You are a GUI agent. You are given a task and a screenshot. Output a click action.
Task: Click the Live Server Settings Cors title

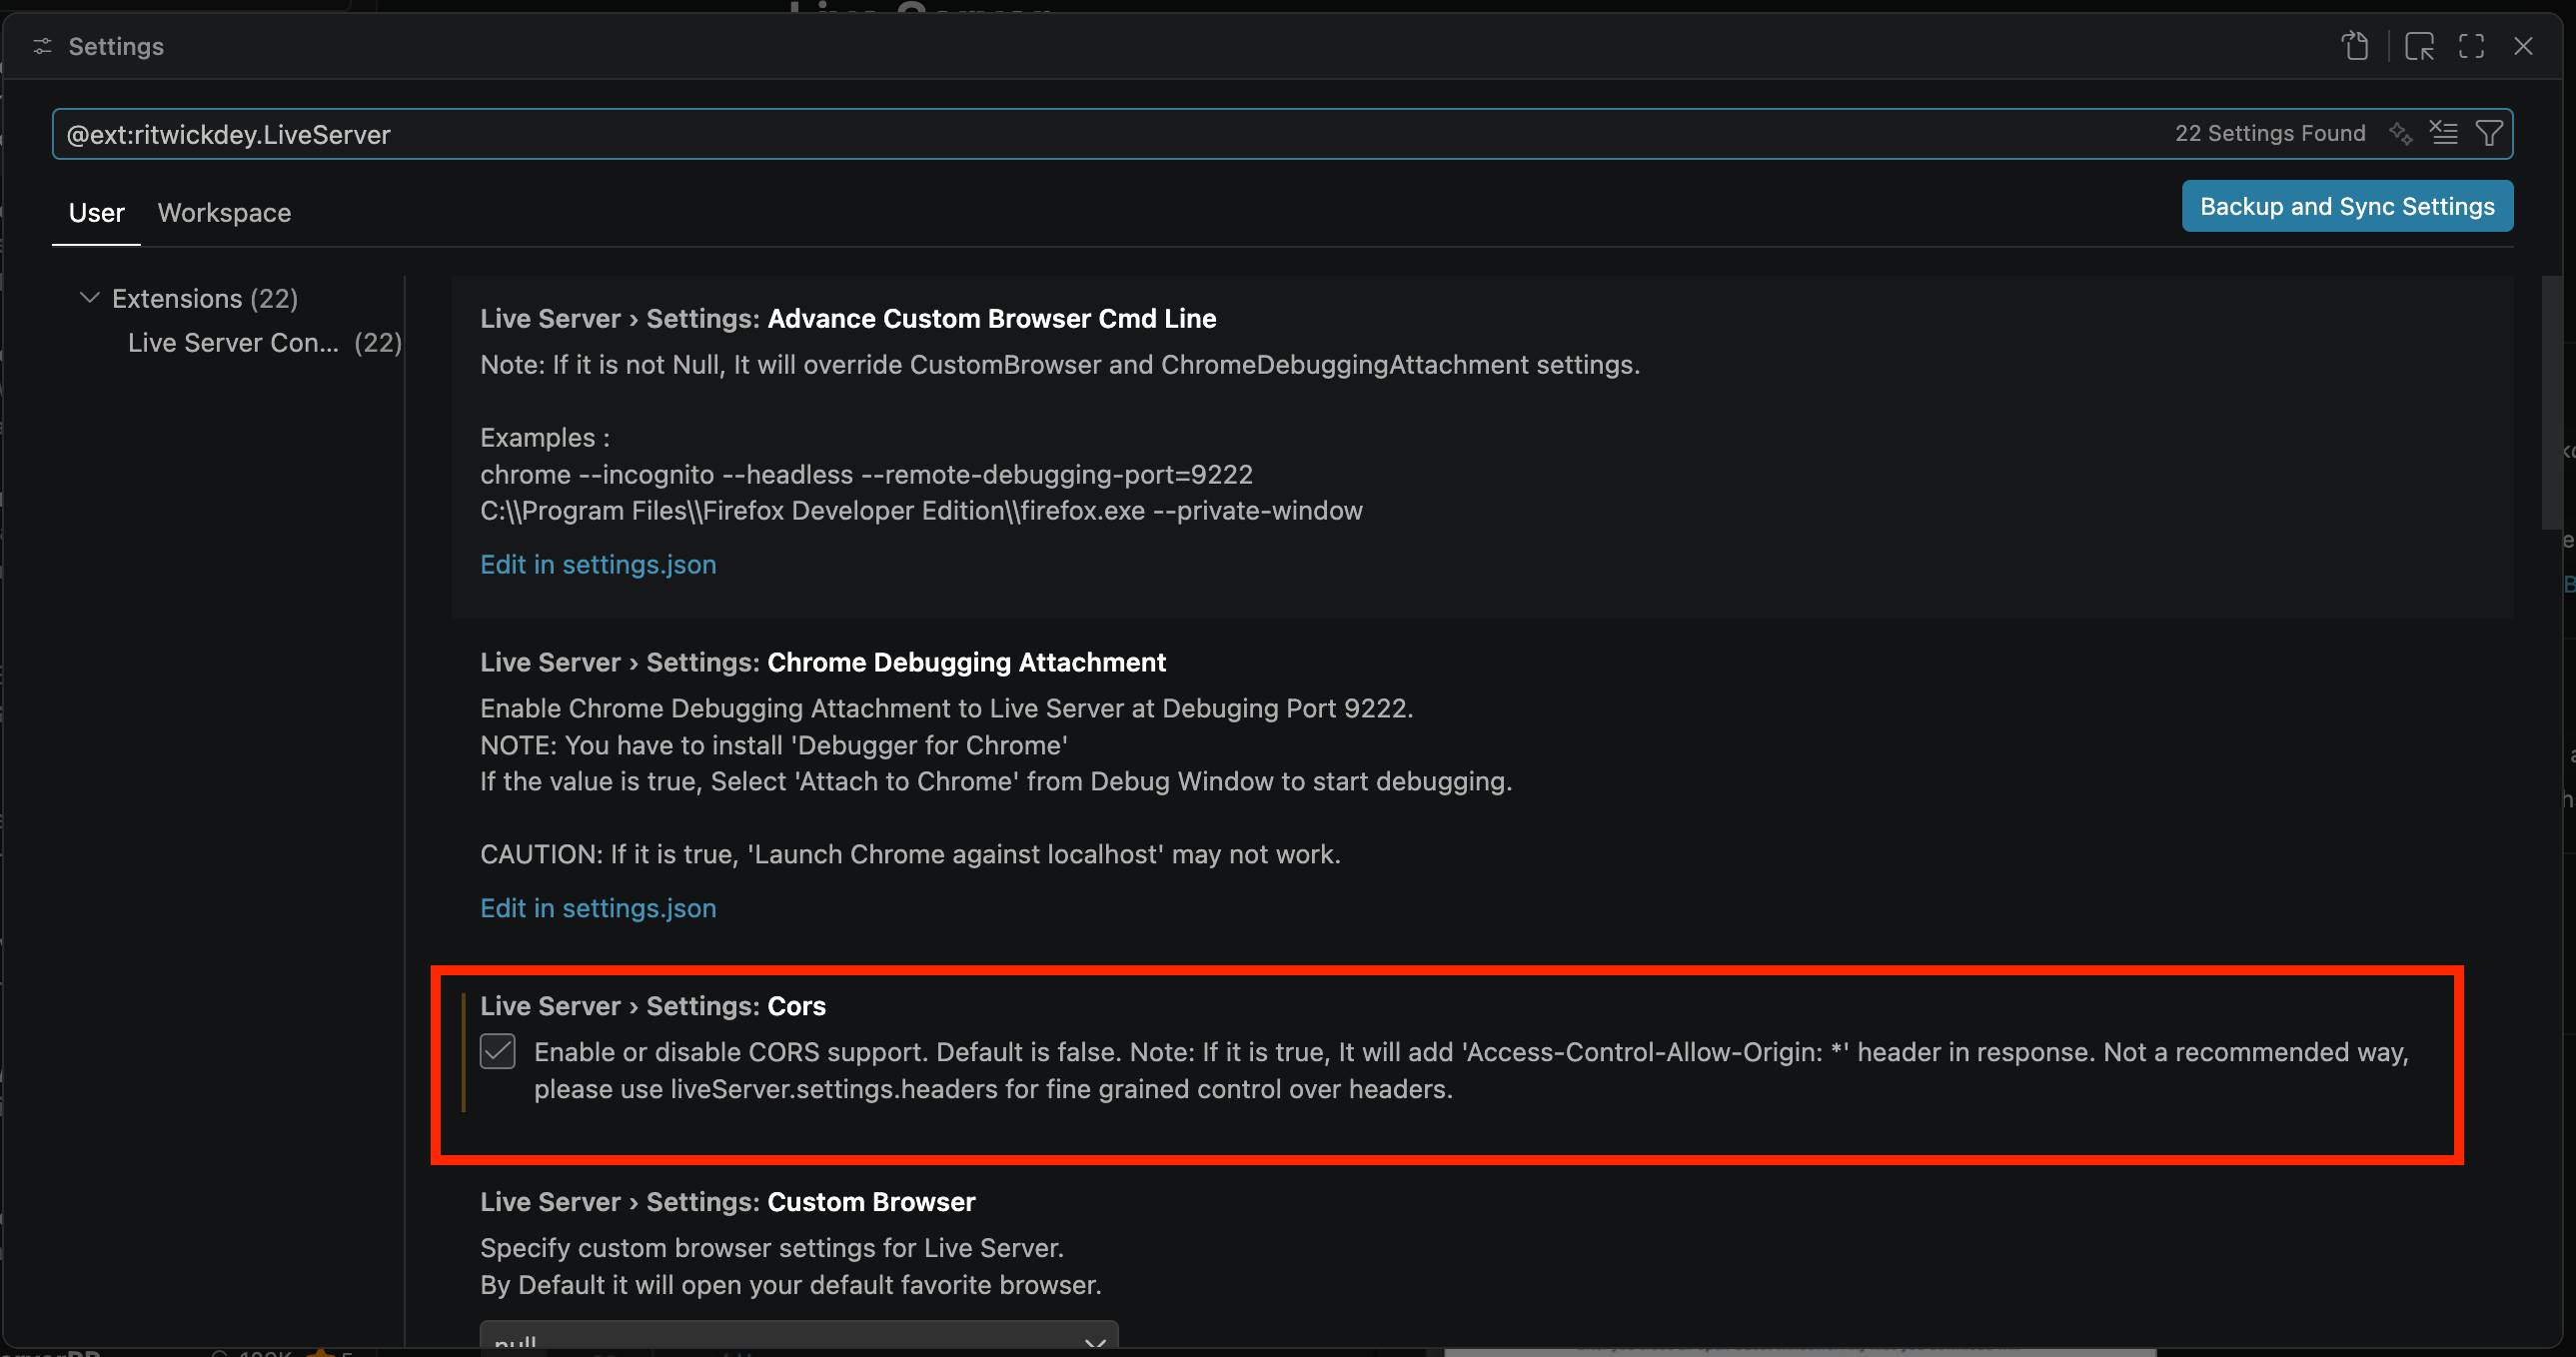[x=653, y=1006]
